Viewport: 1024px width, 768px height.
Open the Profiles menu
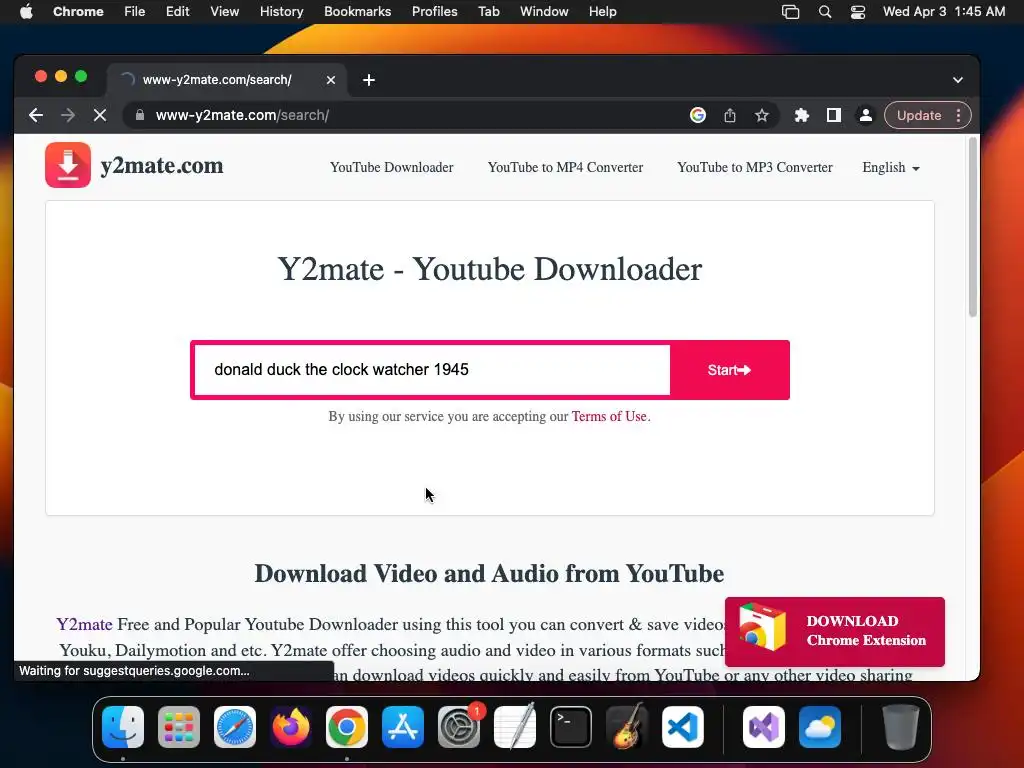tap(434, 12)
